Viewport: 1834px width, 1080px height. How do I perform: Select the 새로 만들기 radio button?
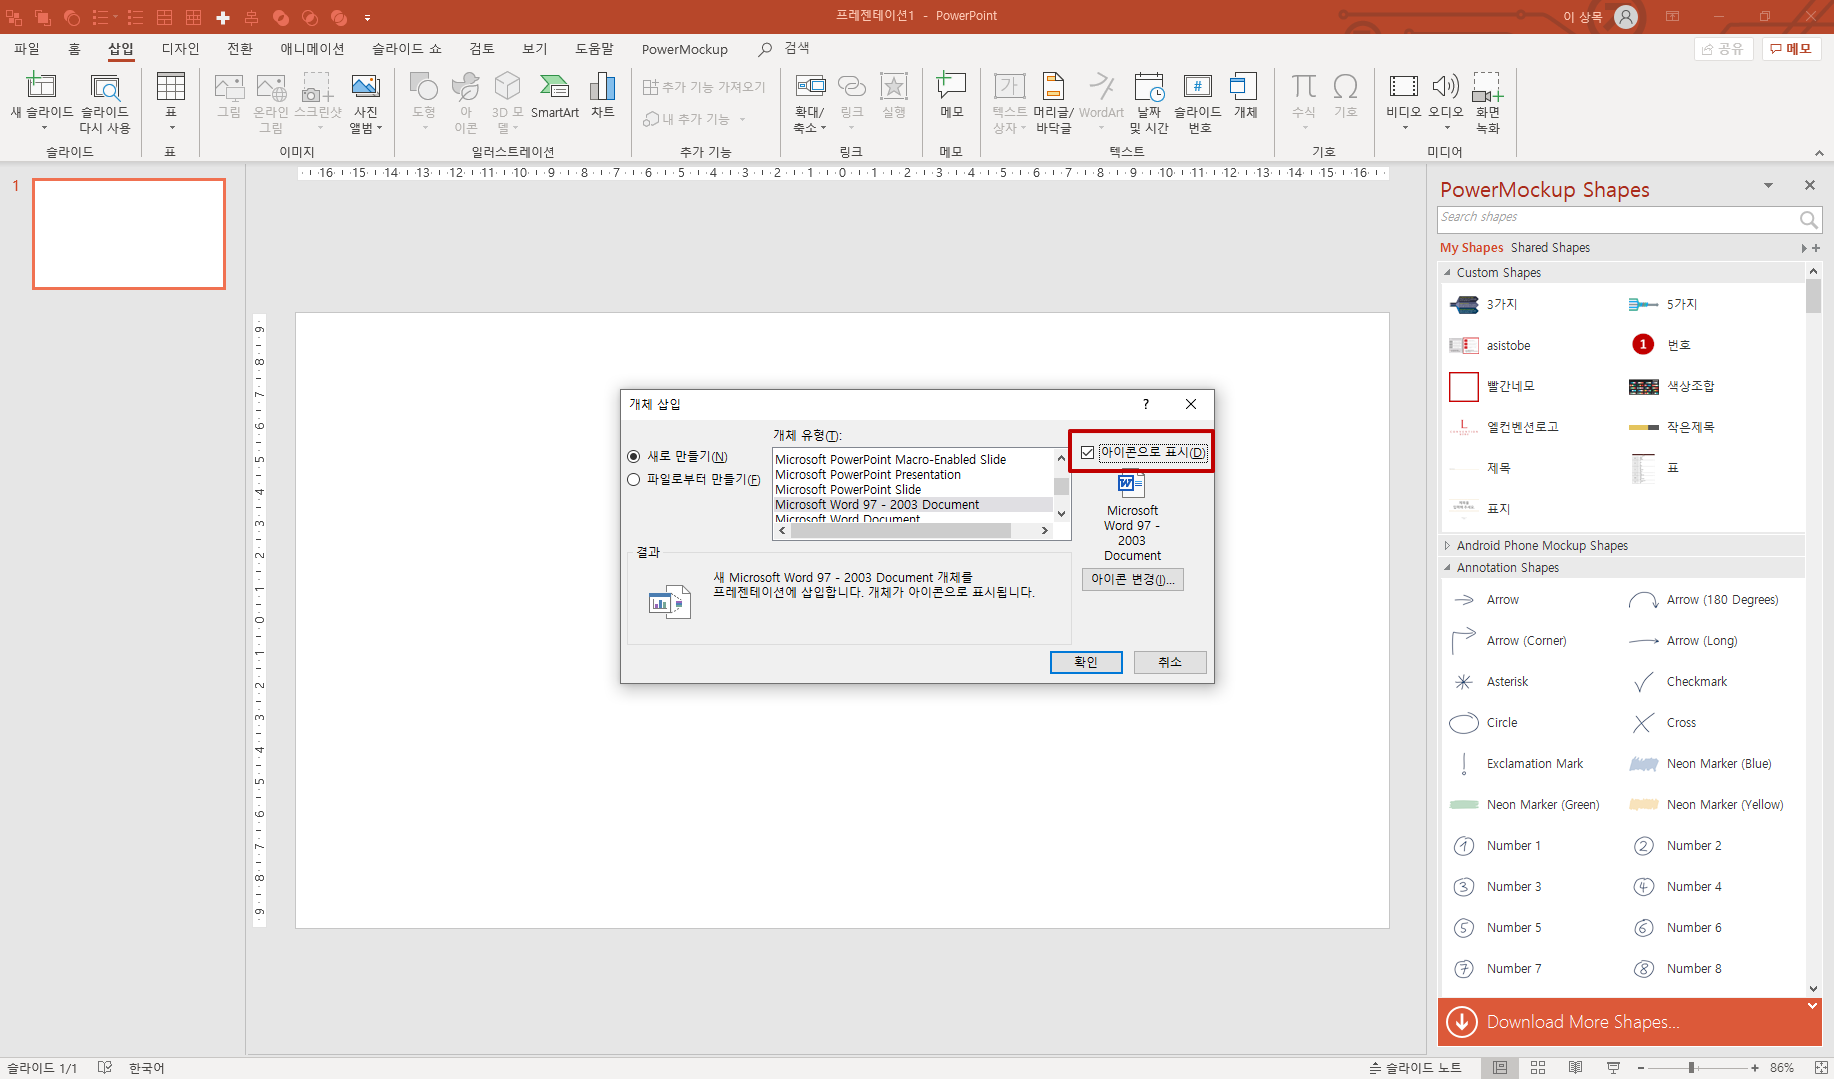[633, 456]
